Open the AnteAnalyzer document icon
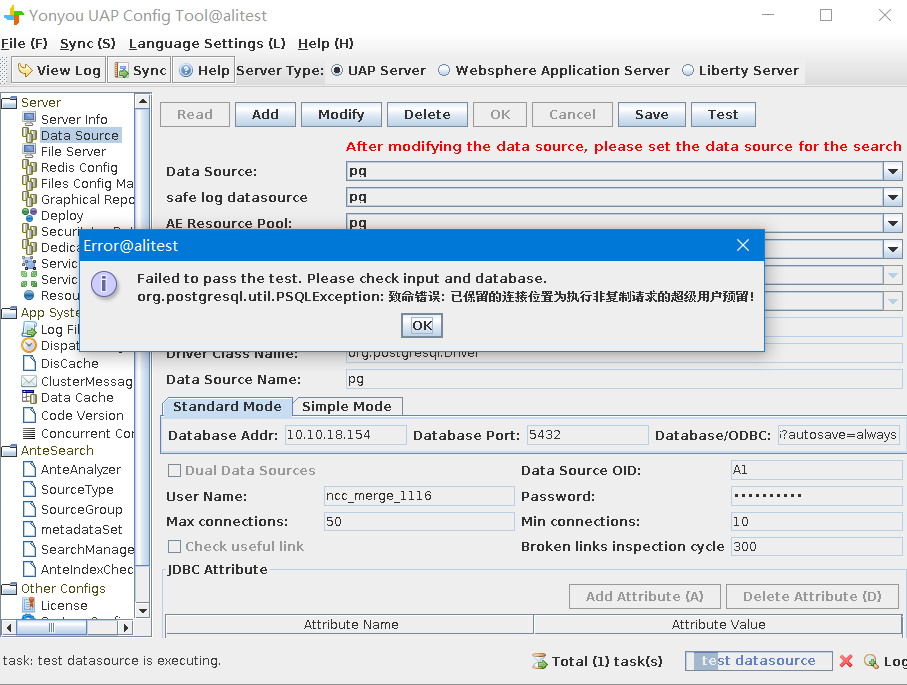Viewport: 907px width, 685px height. [29, 469]
